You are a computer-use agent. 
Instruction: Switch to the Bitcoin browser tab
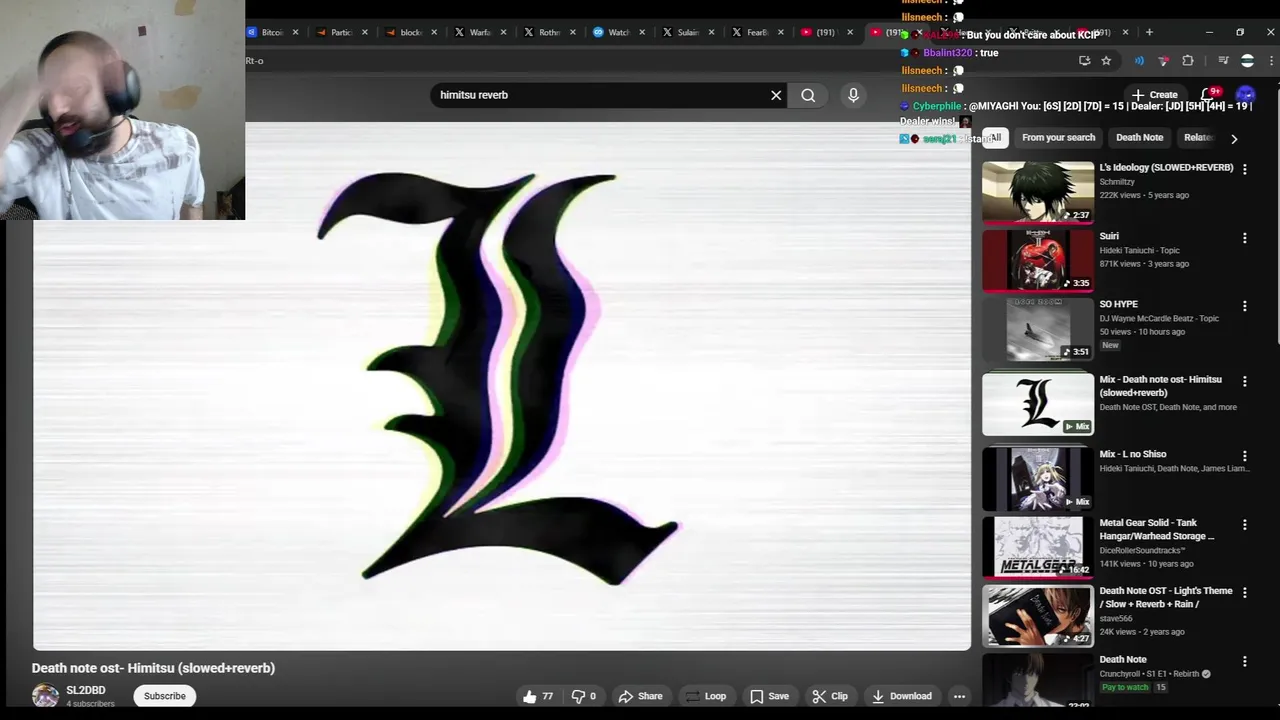pos(267,32)
